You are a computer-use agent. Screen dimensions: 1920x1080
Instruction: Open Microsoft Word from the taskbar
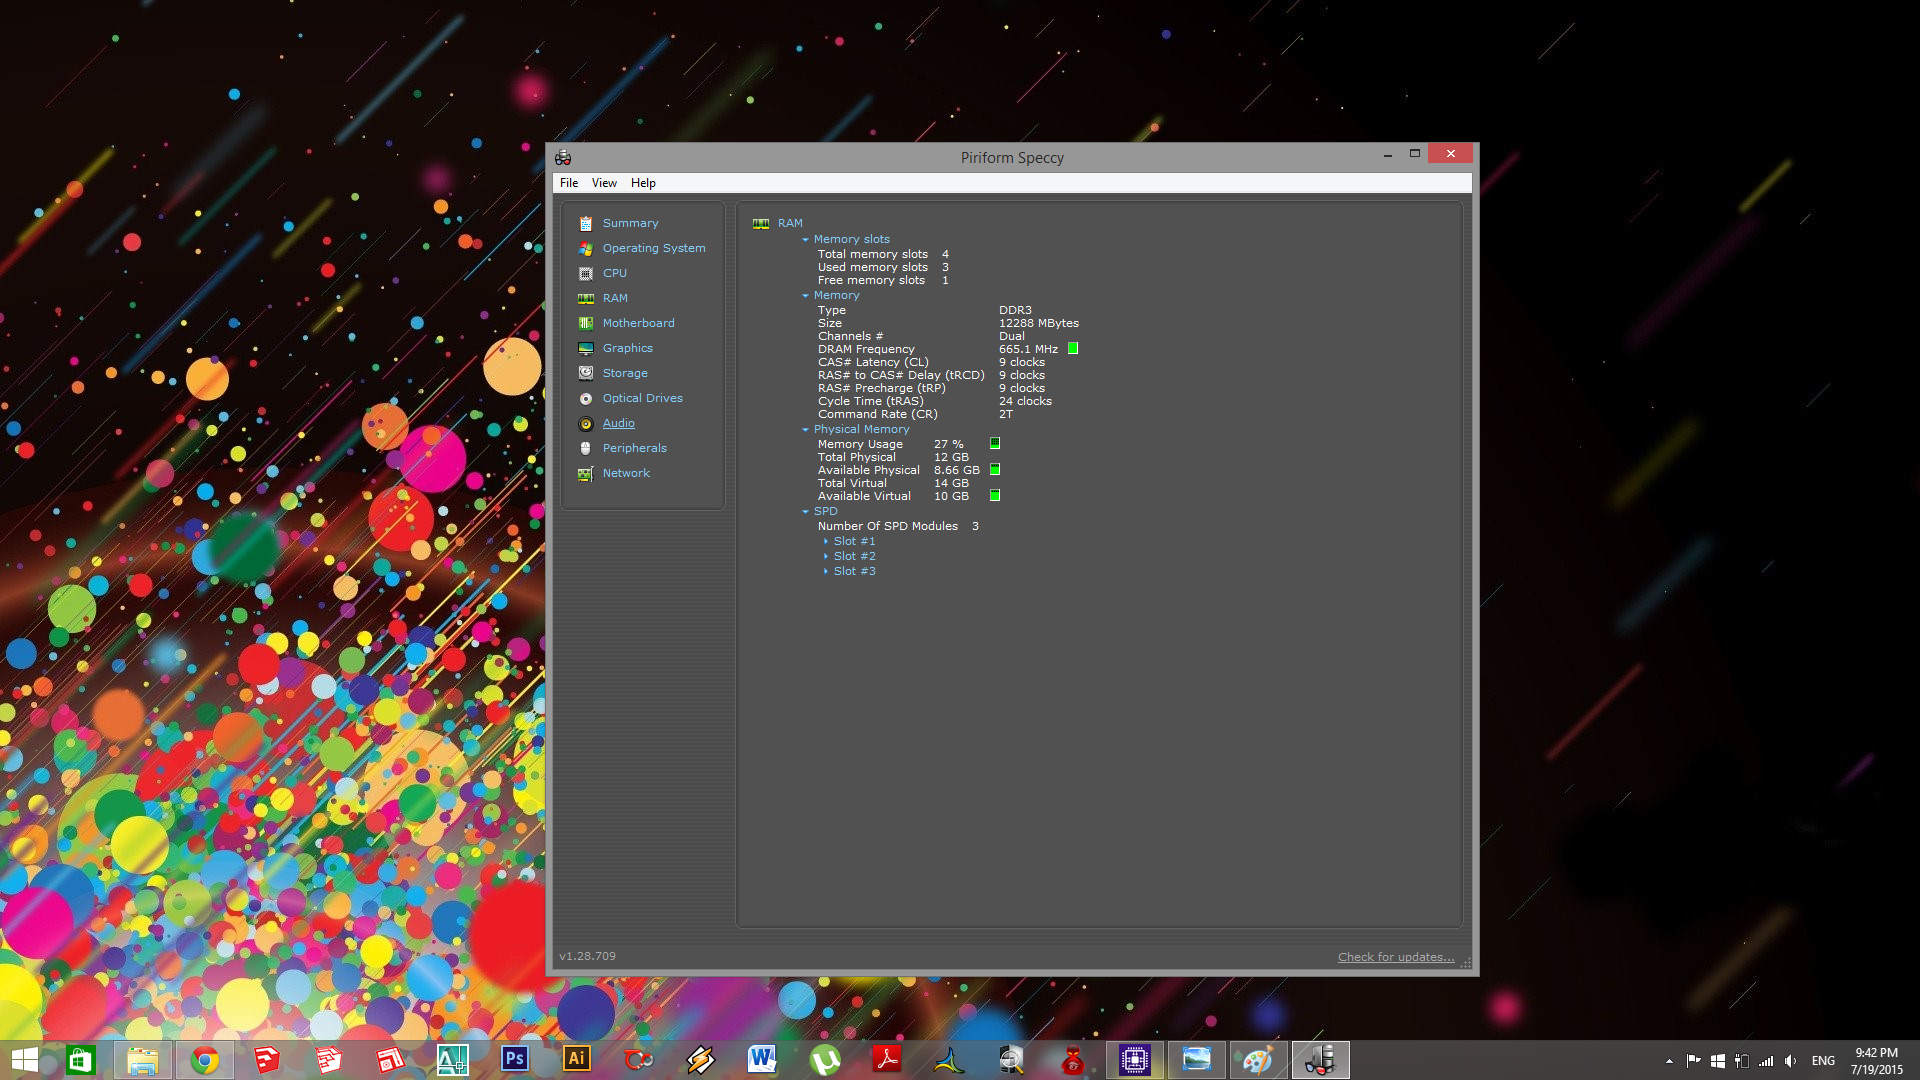click(763, 1059)
